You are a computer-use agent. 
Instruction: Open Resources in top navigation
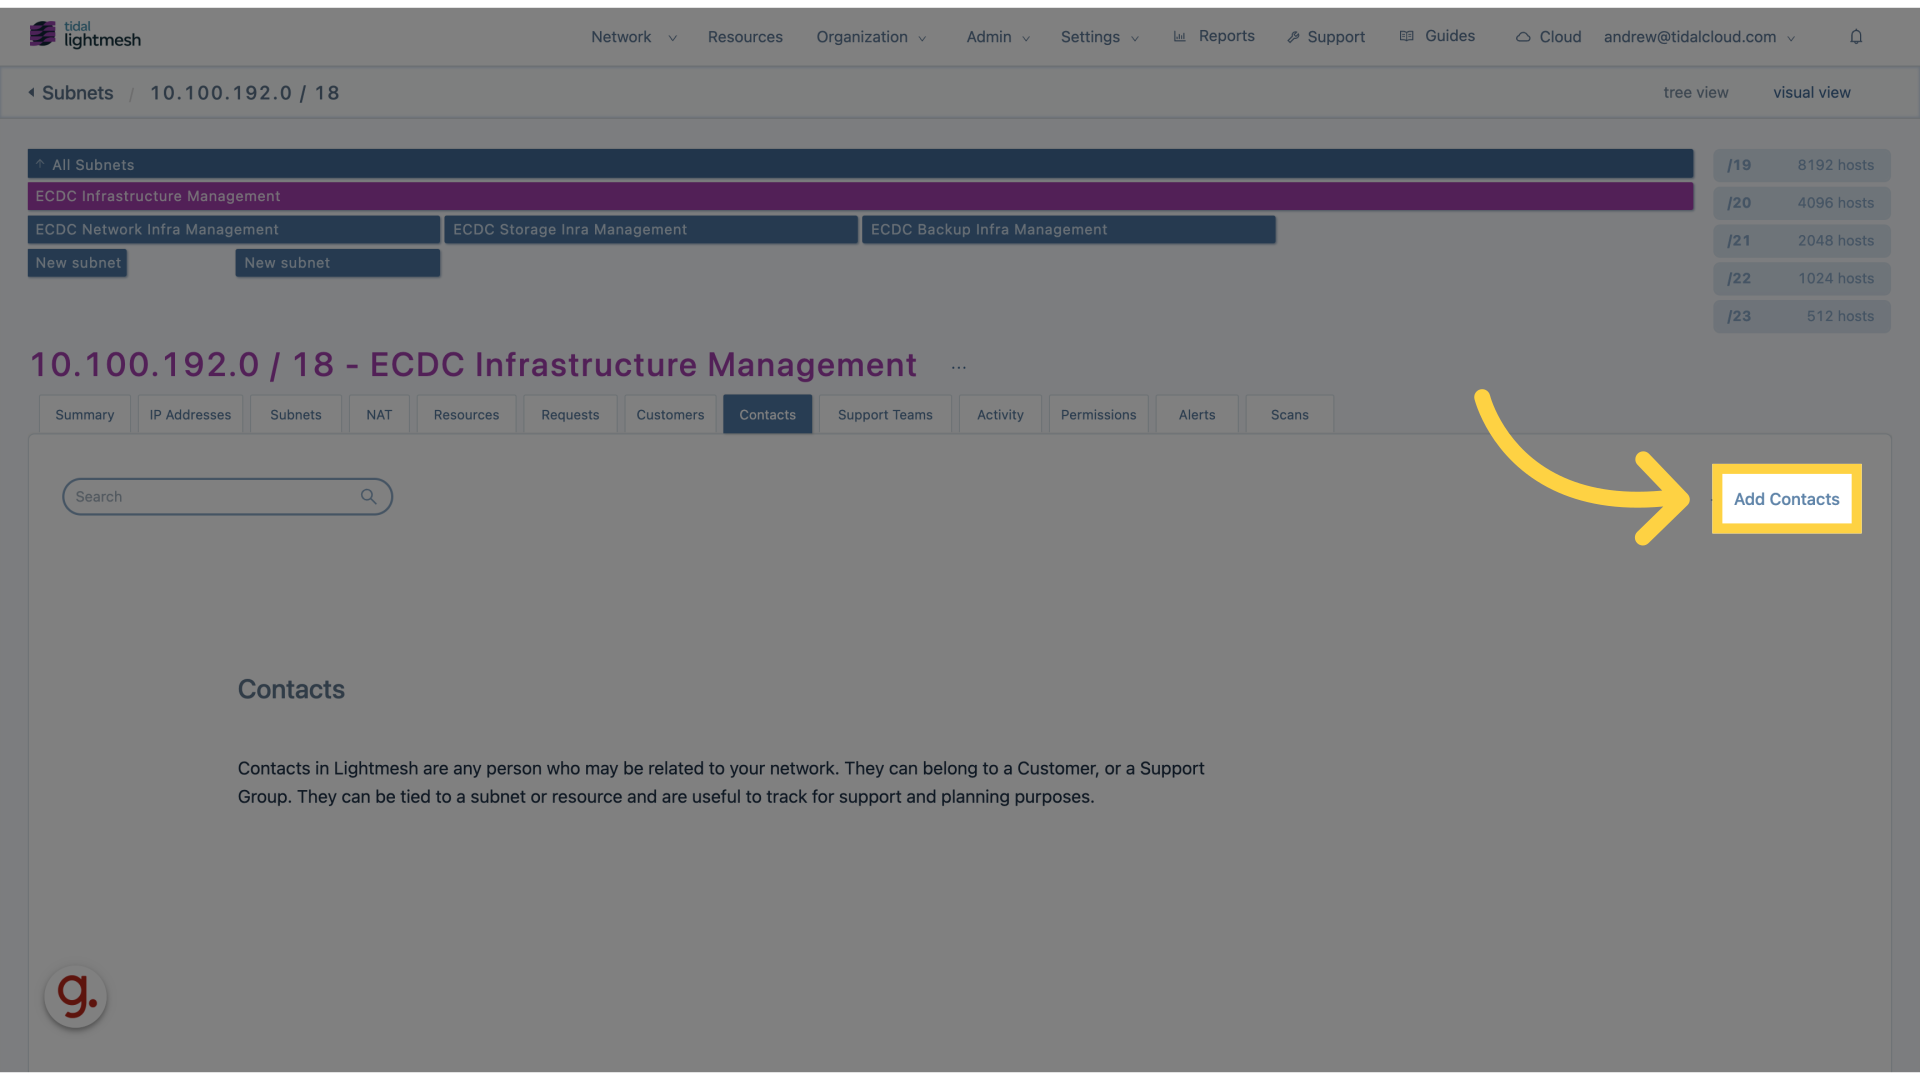(745, 37)
